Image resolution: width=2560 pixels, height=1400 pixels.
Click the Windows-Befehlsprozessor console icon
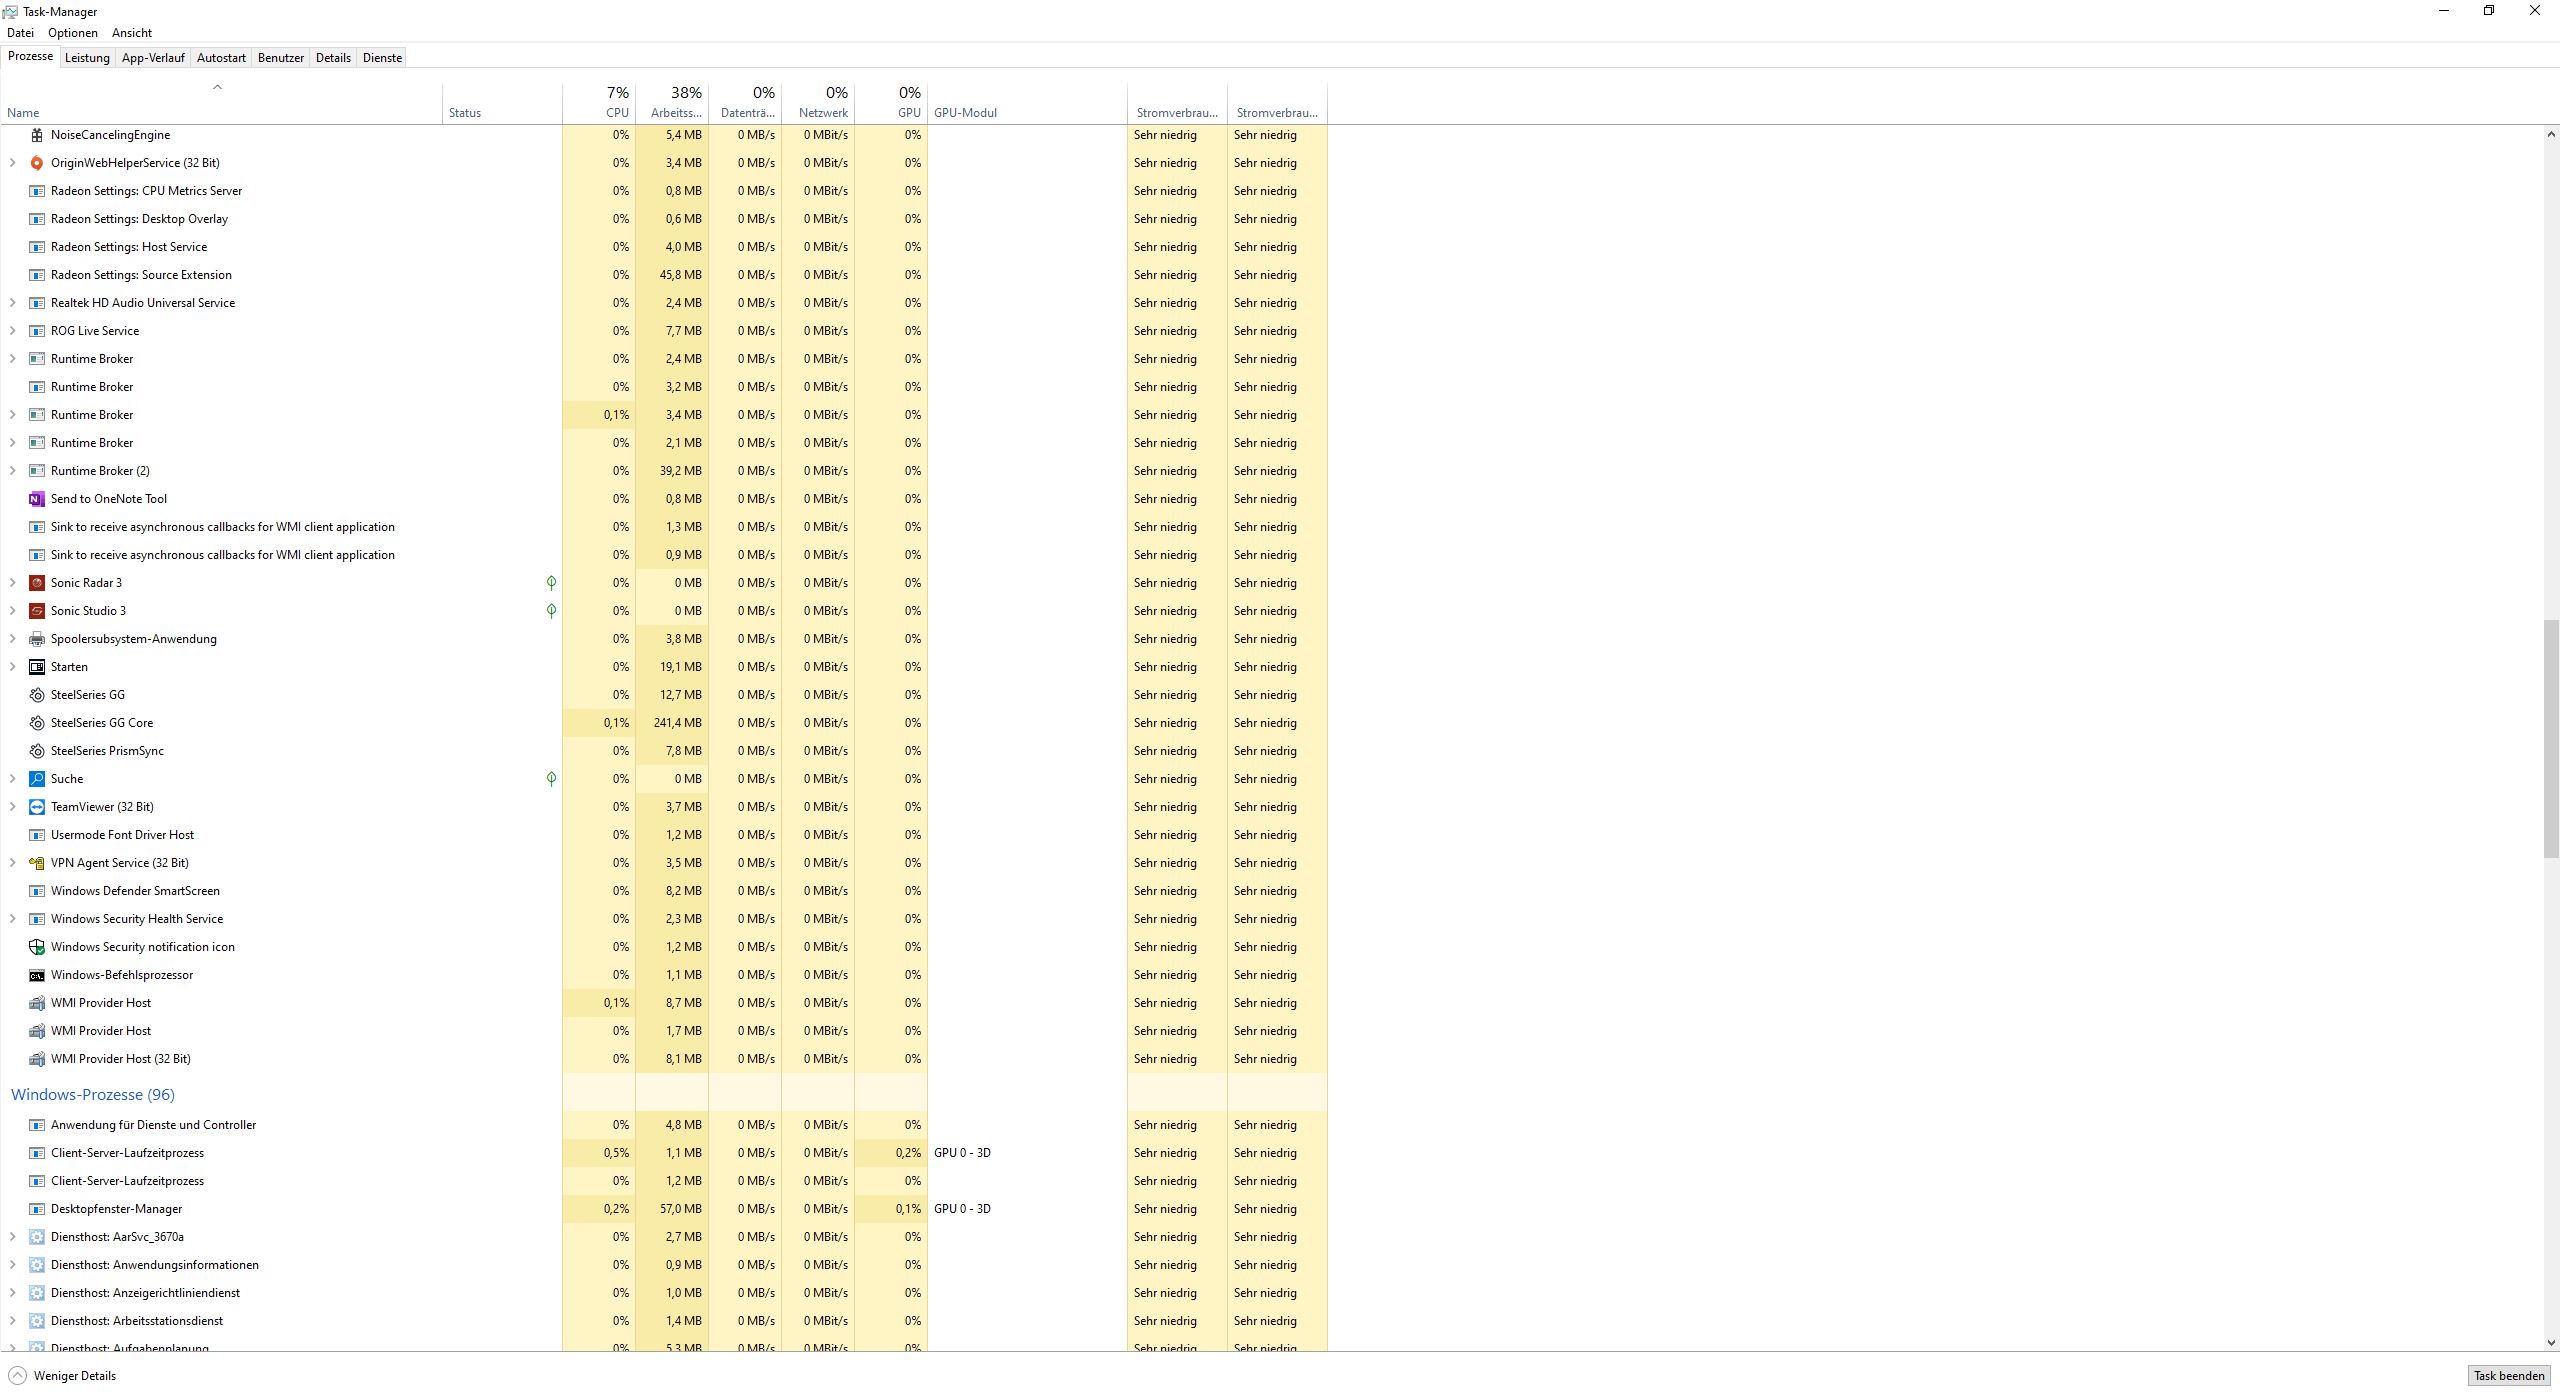[37, 975]
